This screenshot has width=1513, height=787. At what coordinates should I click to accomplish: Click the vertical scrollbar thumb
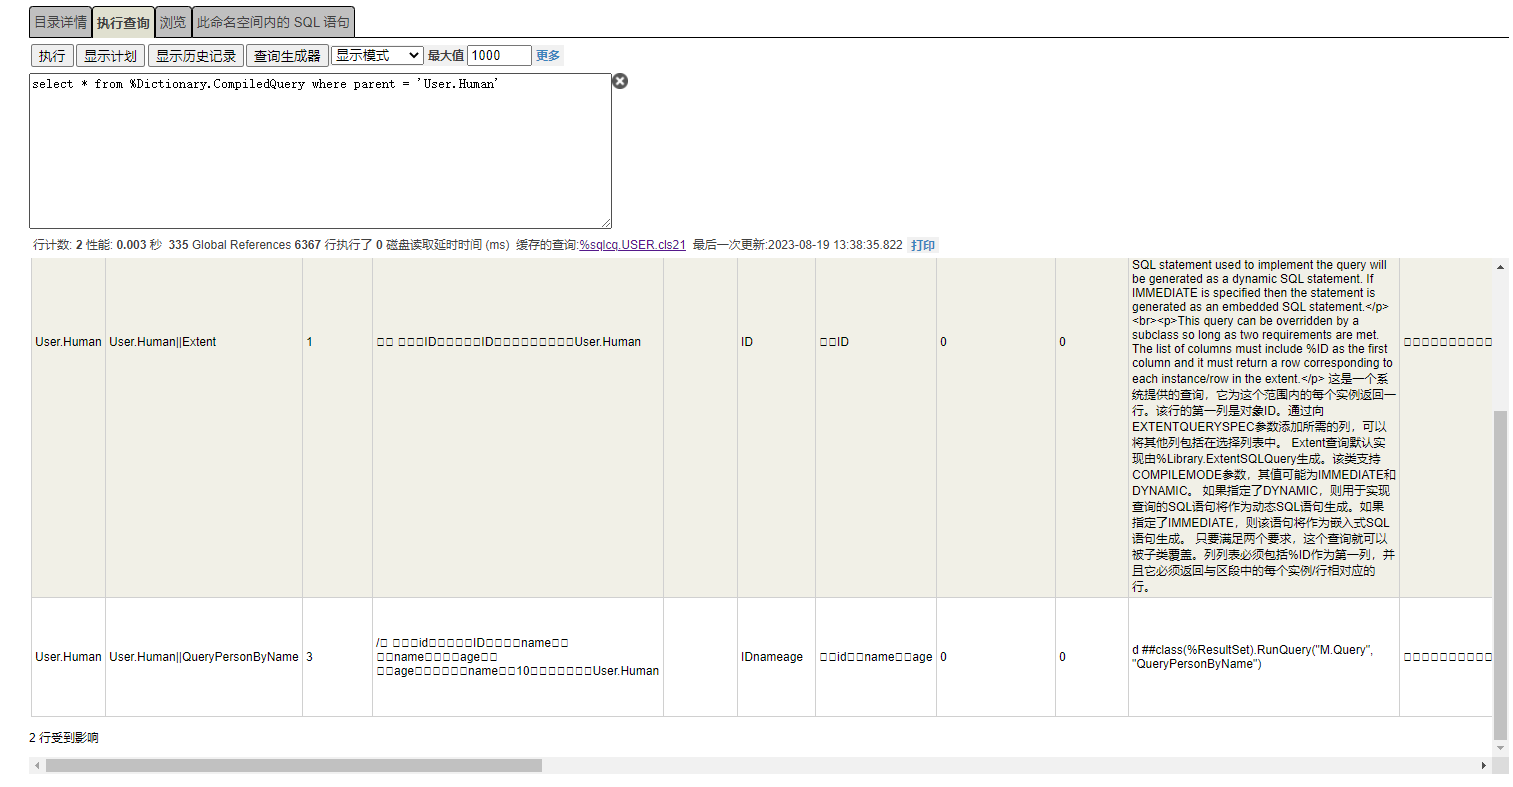(1500, 574)
